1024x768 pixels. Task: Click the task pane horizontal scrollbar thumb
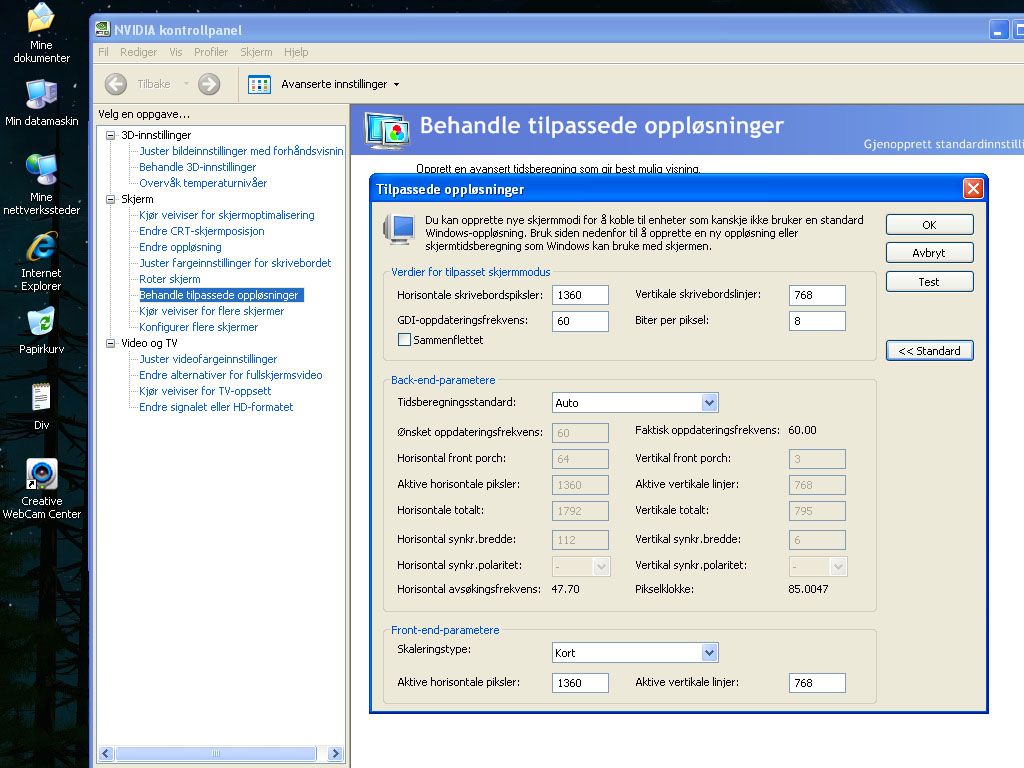point(216,754)
